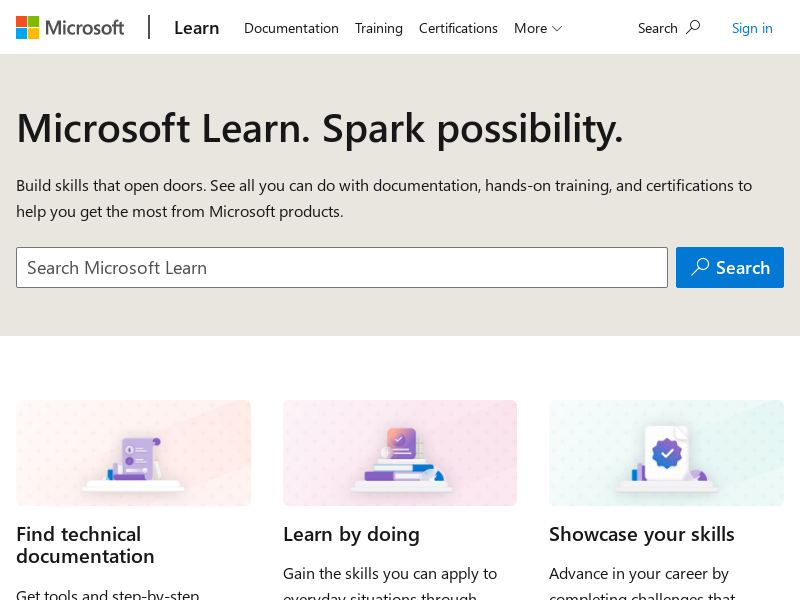Click the 'Advance in your career by' text
The image size is (800, 600).
click(639, 573)
